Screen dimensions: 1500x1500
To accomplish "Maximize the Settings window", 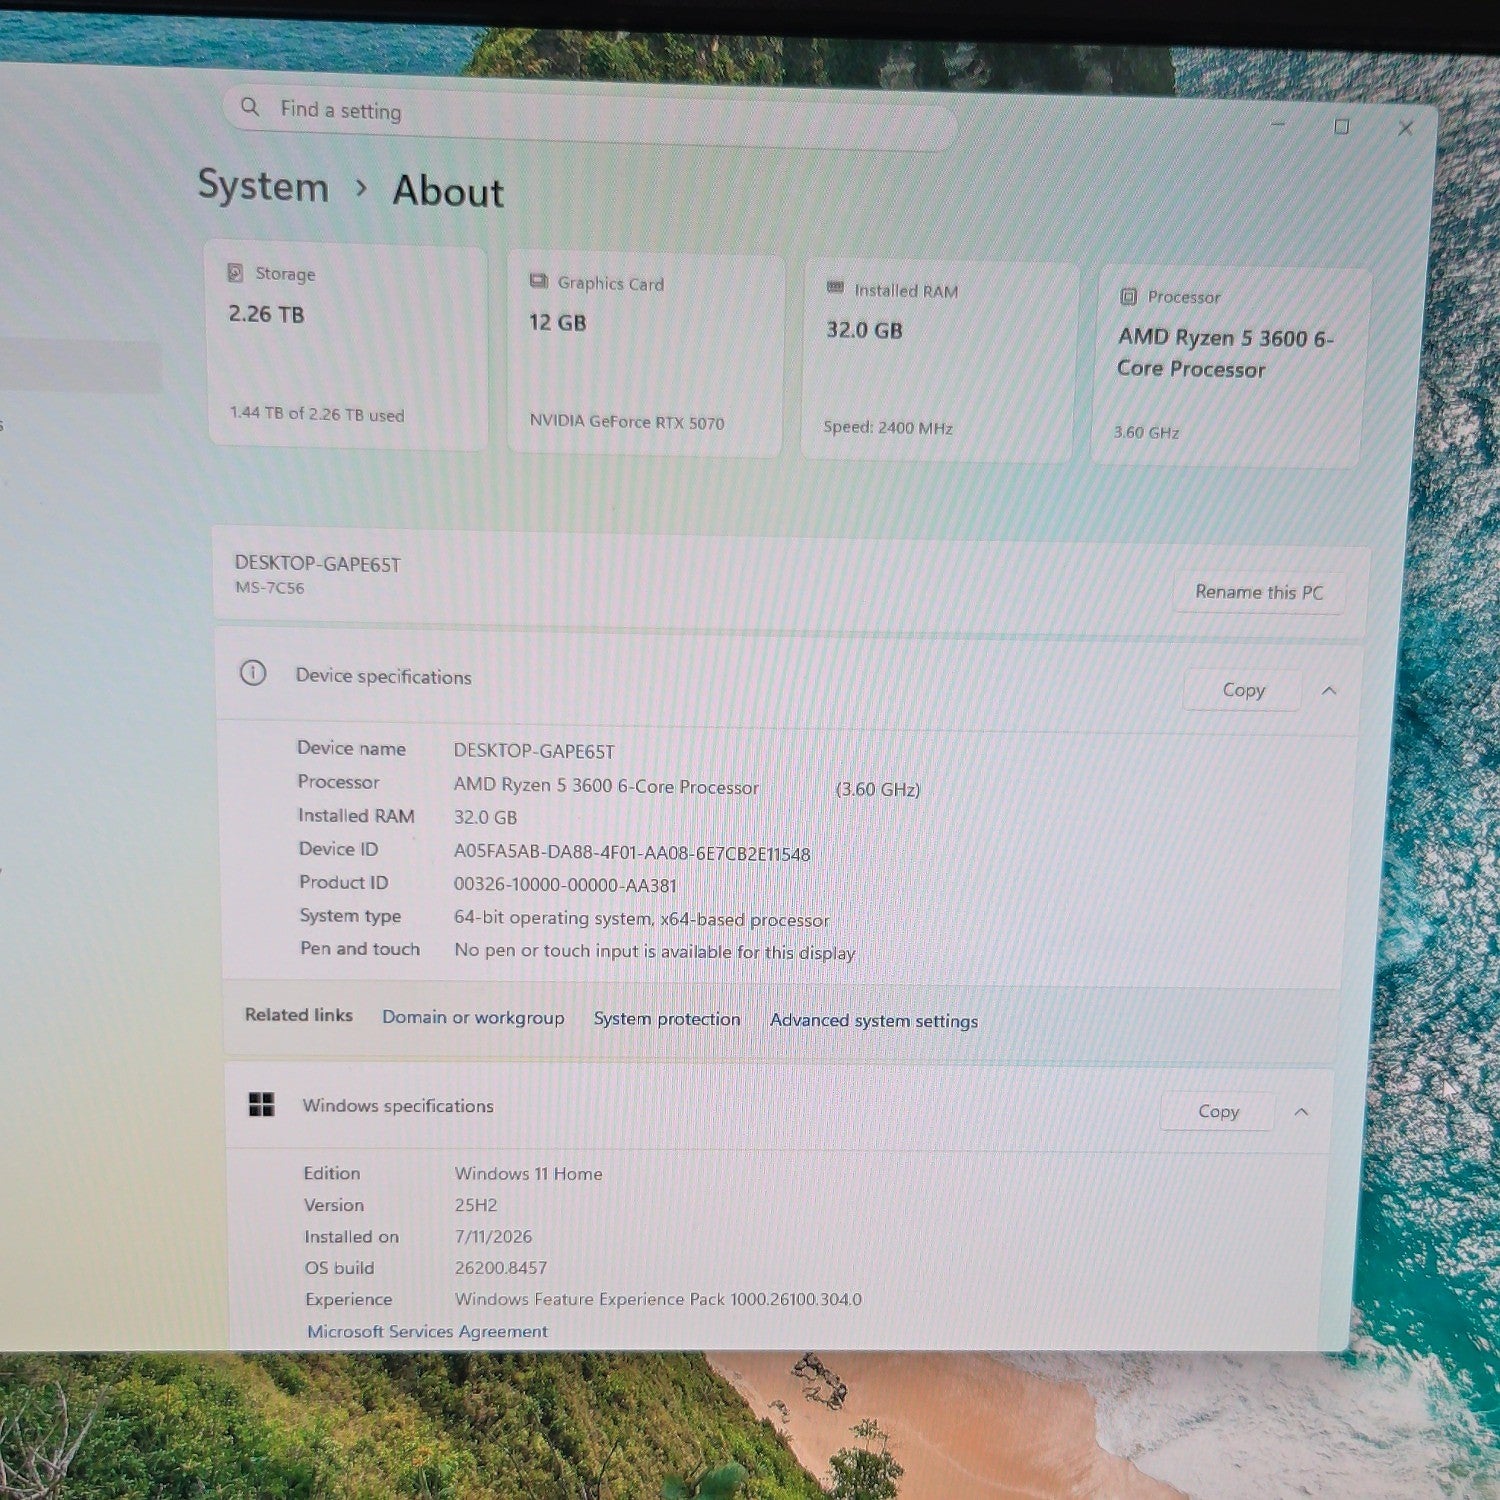I will coord(1342,126).
